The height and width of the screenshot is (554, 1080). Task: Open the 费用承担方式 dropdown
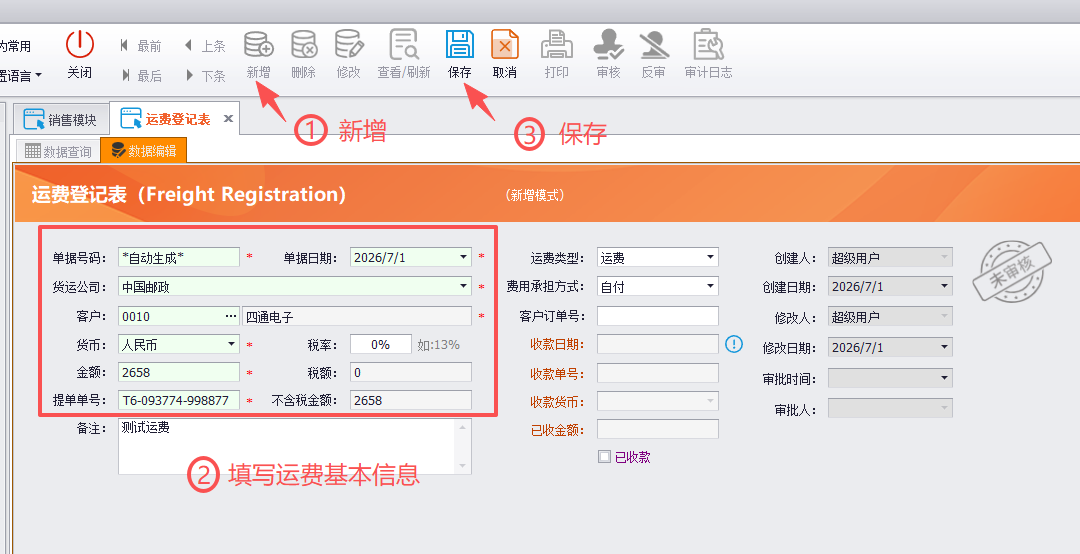(710, 286)
